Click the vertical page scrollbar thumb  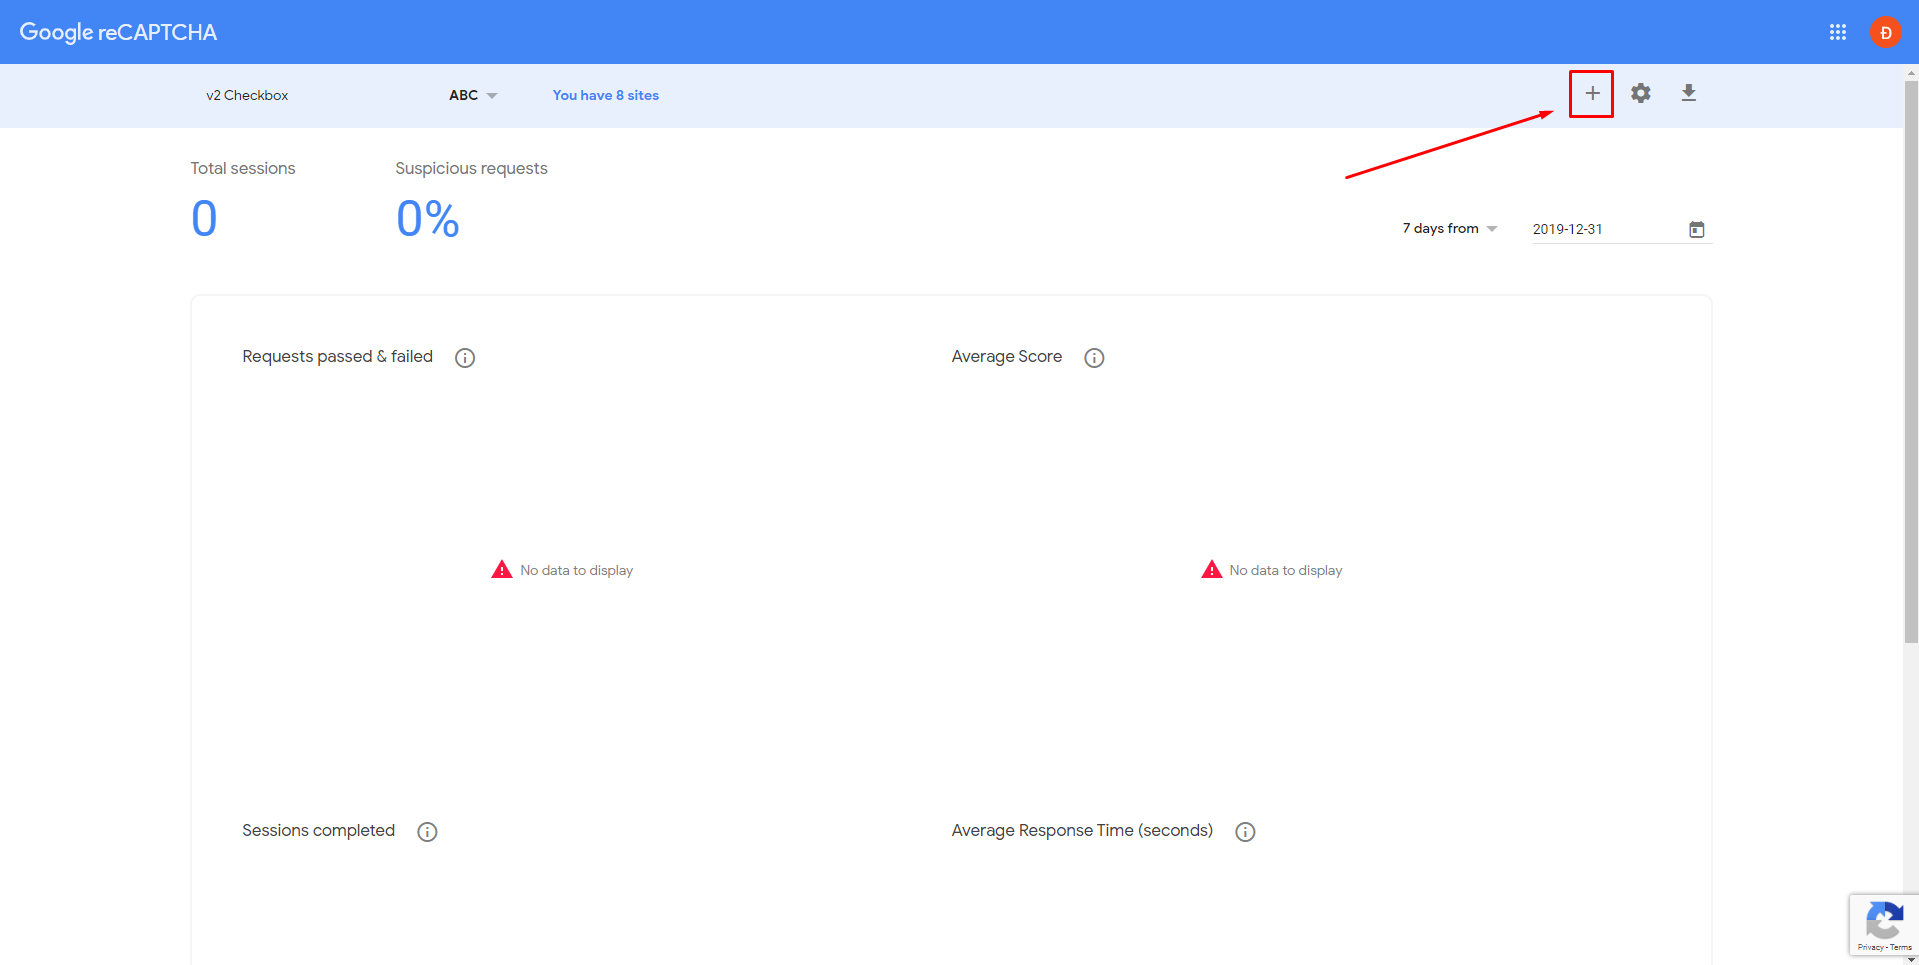pos(1911,360)
